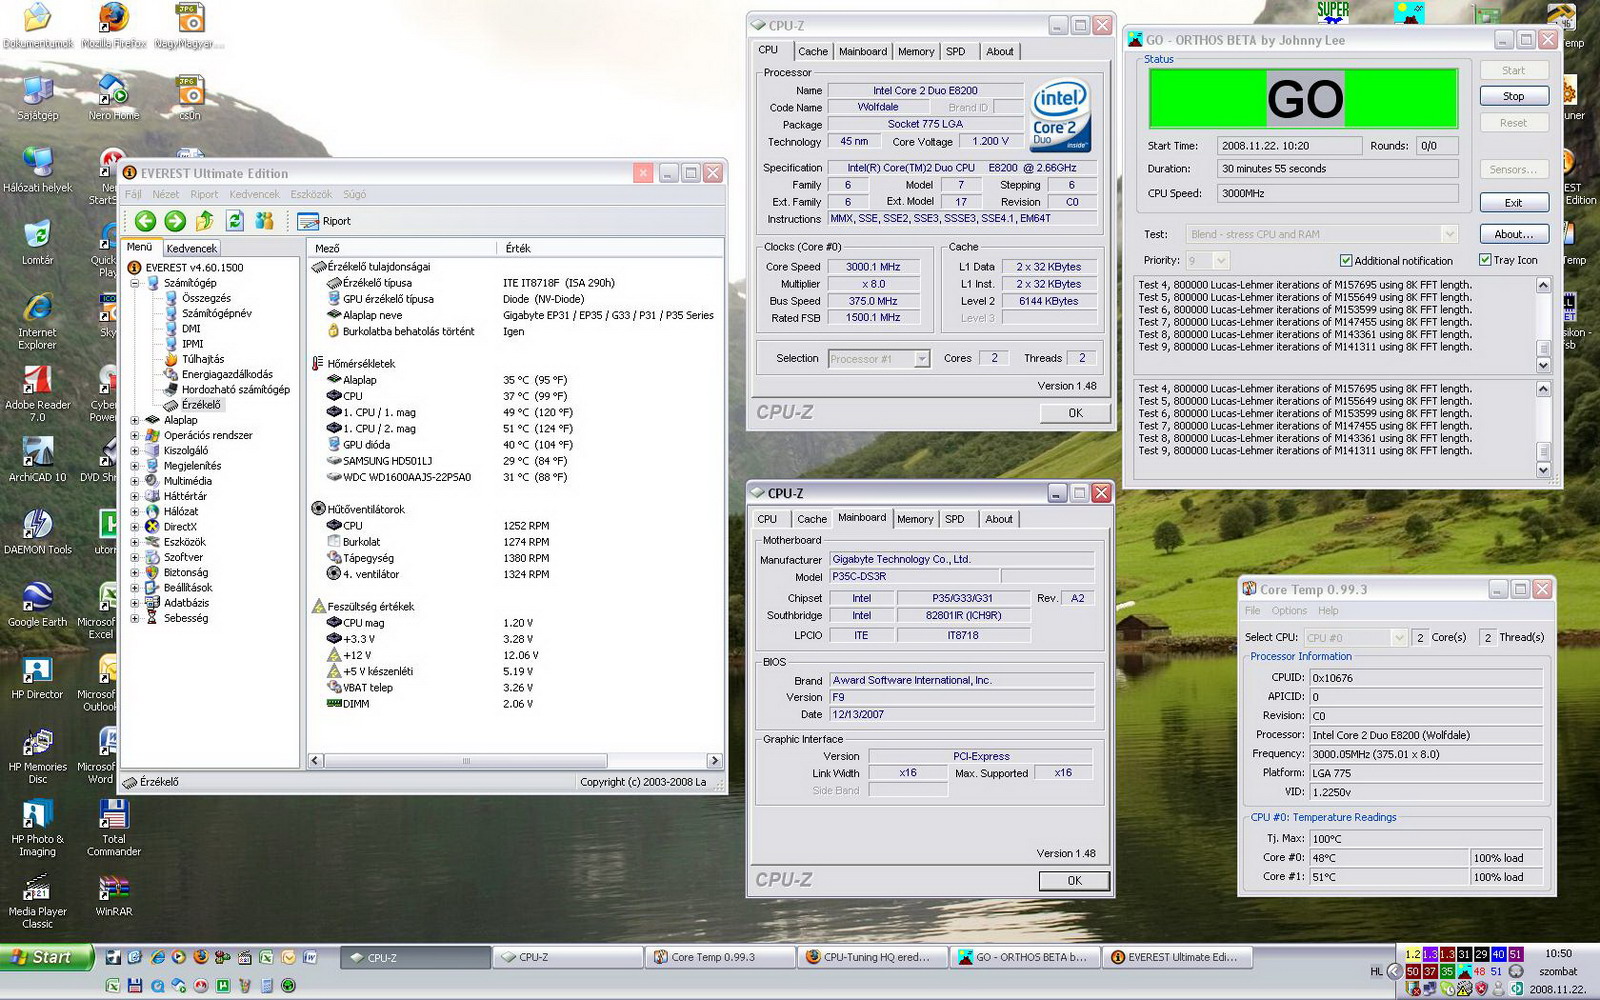
Task: Open ArchiCAD 10 desktop icon
Action: point(37,460)
